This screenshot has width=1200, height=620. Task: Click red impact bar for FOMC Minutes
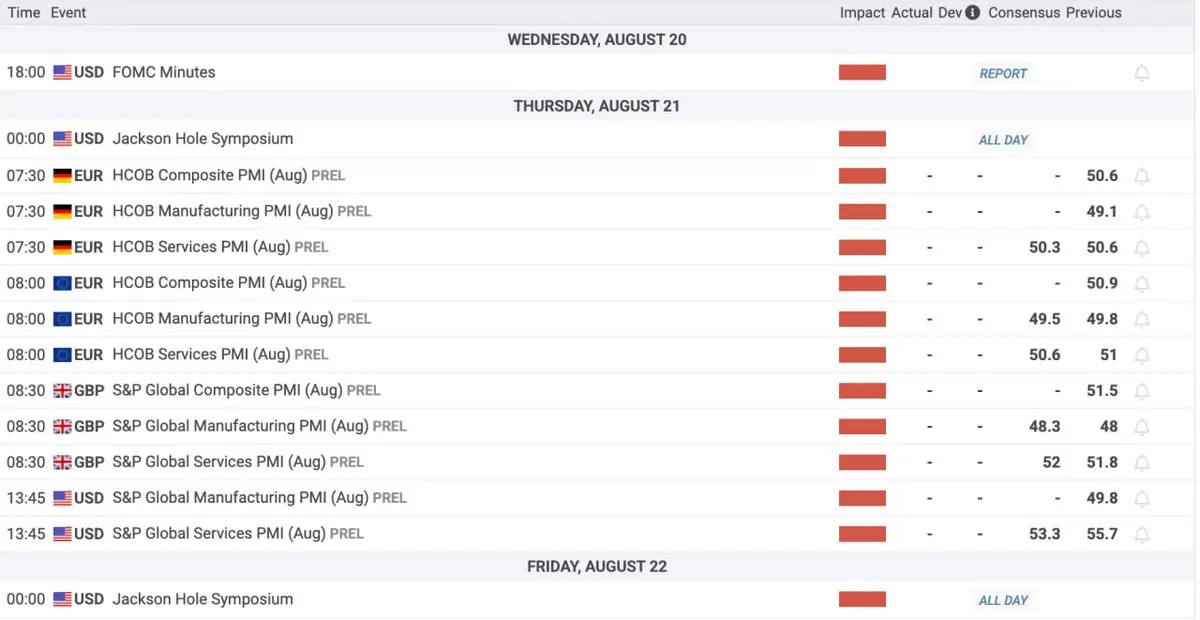tap(862, 72)
